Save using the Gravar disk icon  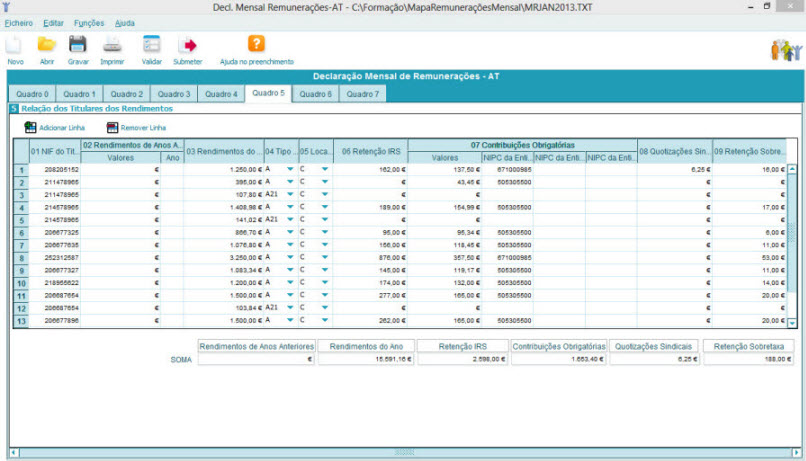tap(78, 45)
